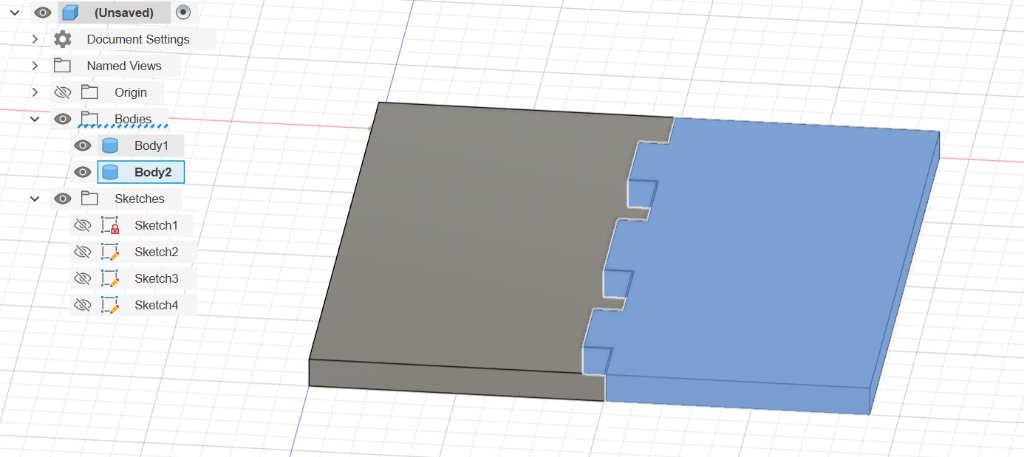Select the Named Views label
The width and height of the screenshot is (1024, 457).
tap(124, 66)
